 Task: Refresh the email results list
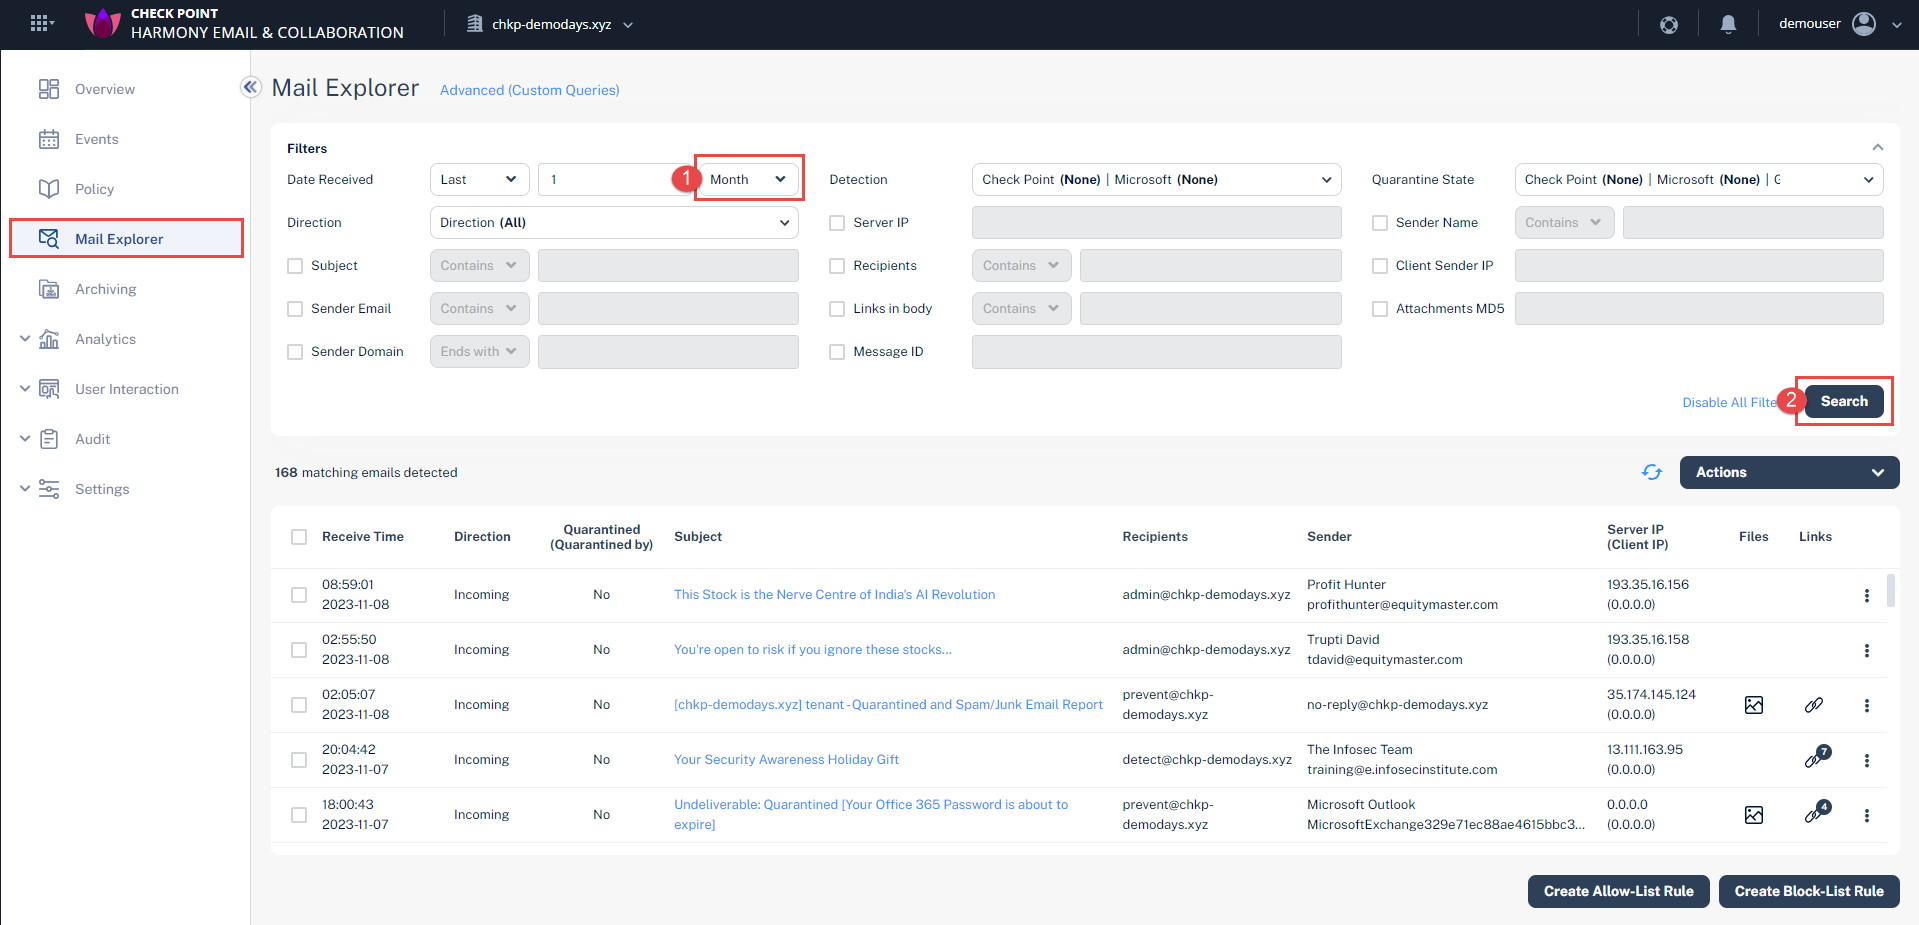point(1652,472)
